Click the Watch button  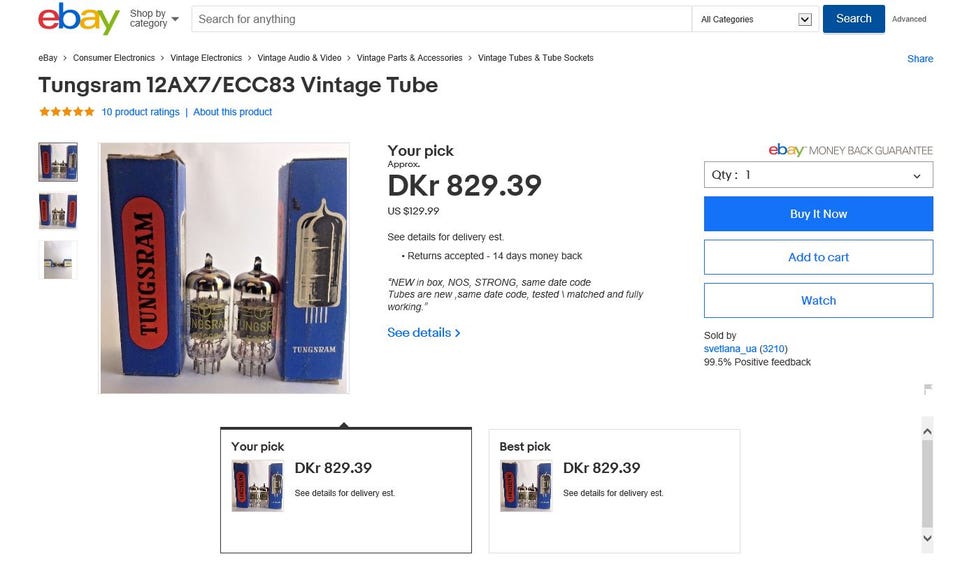click(818, 300)
